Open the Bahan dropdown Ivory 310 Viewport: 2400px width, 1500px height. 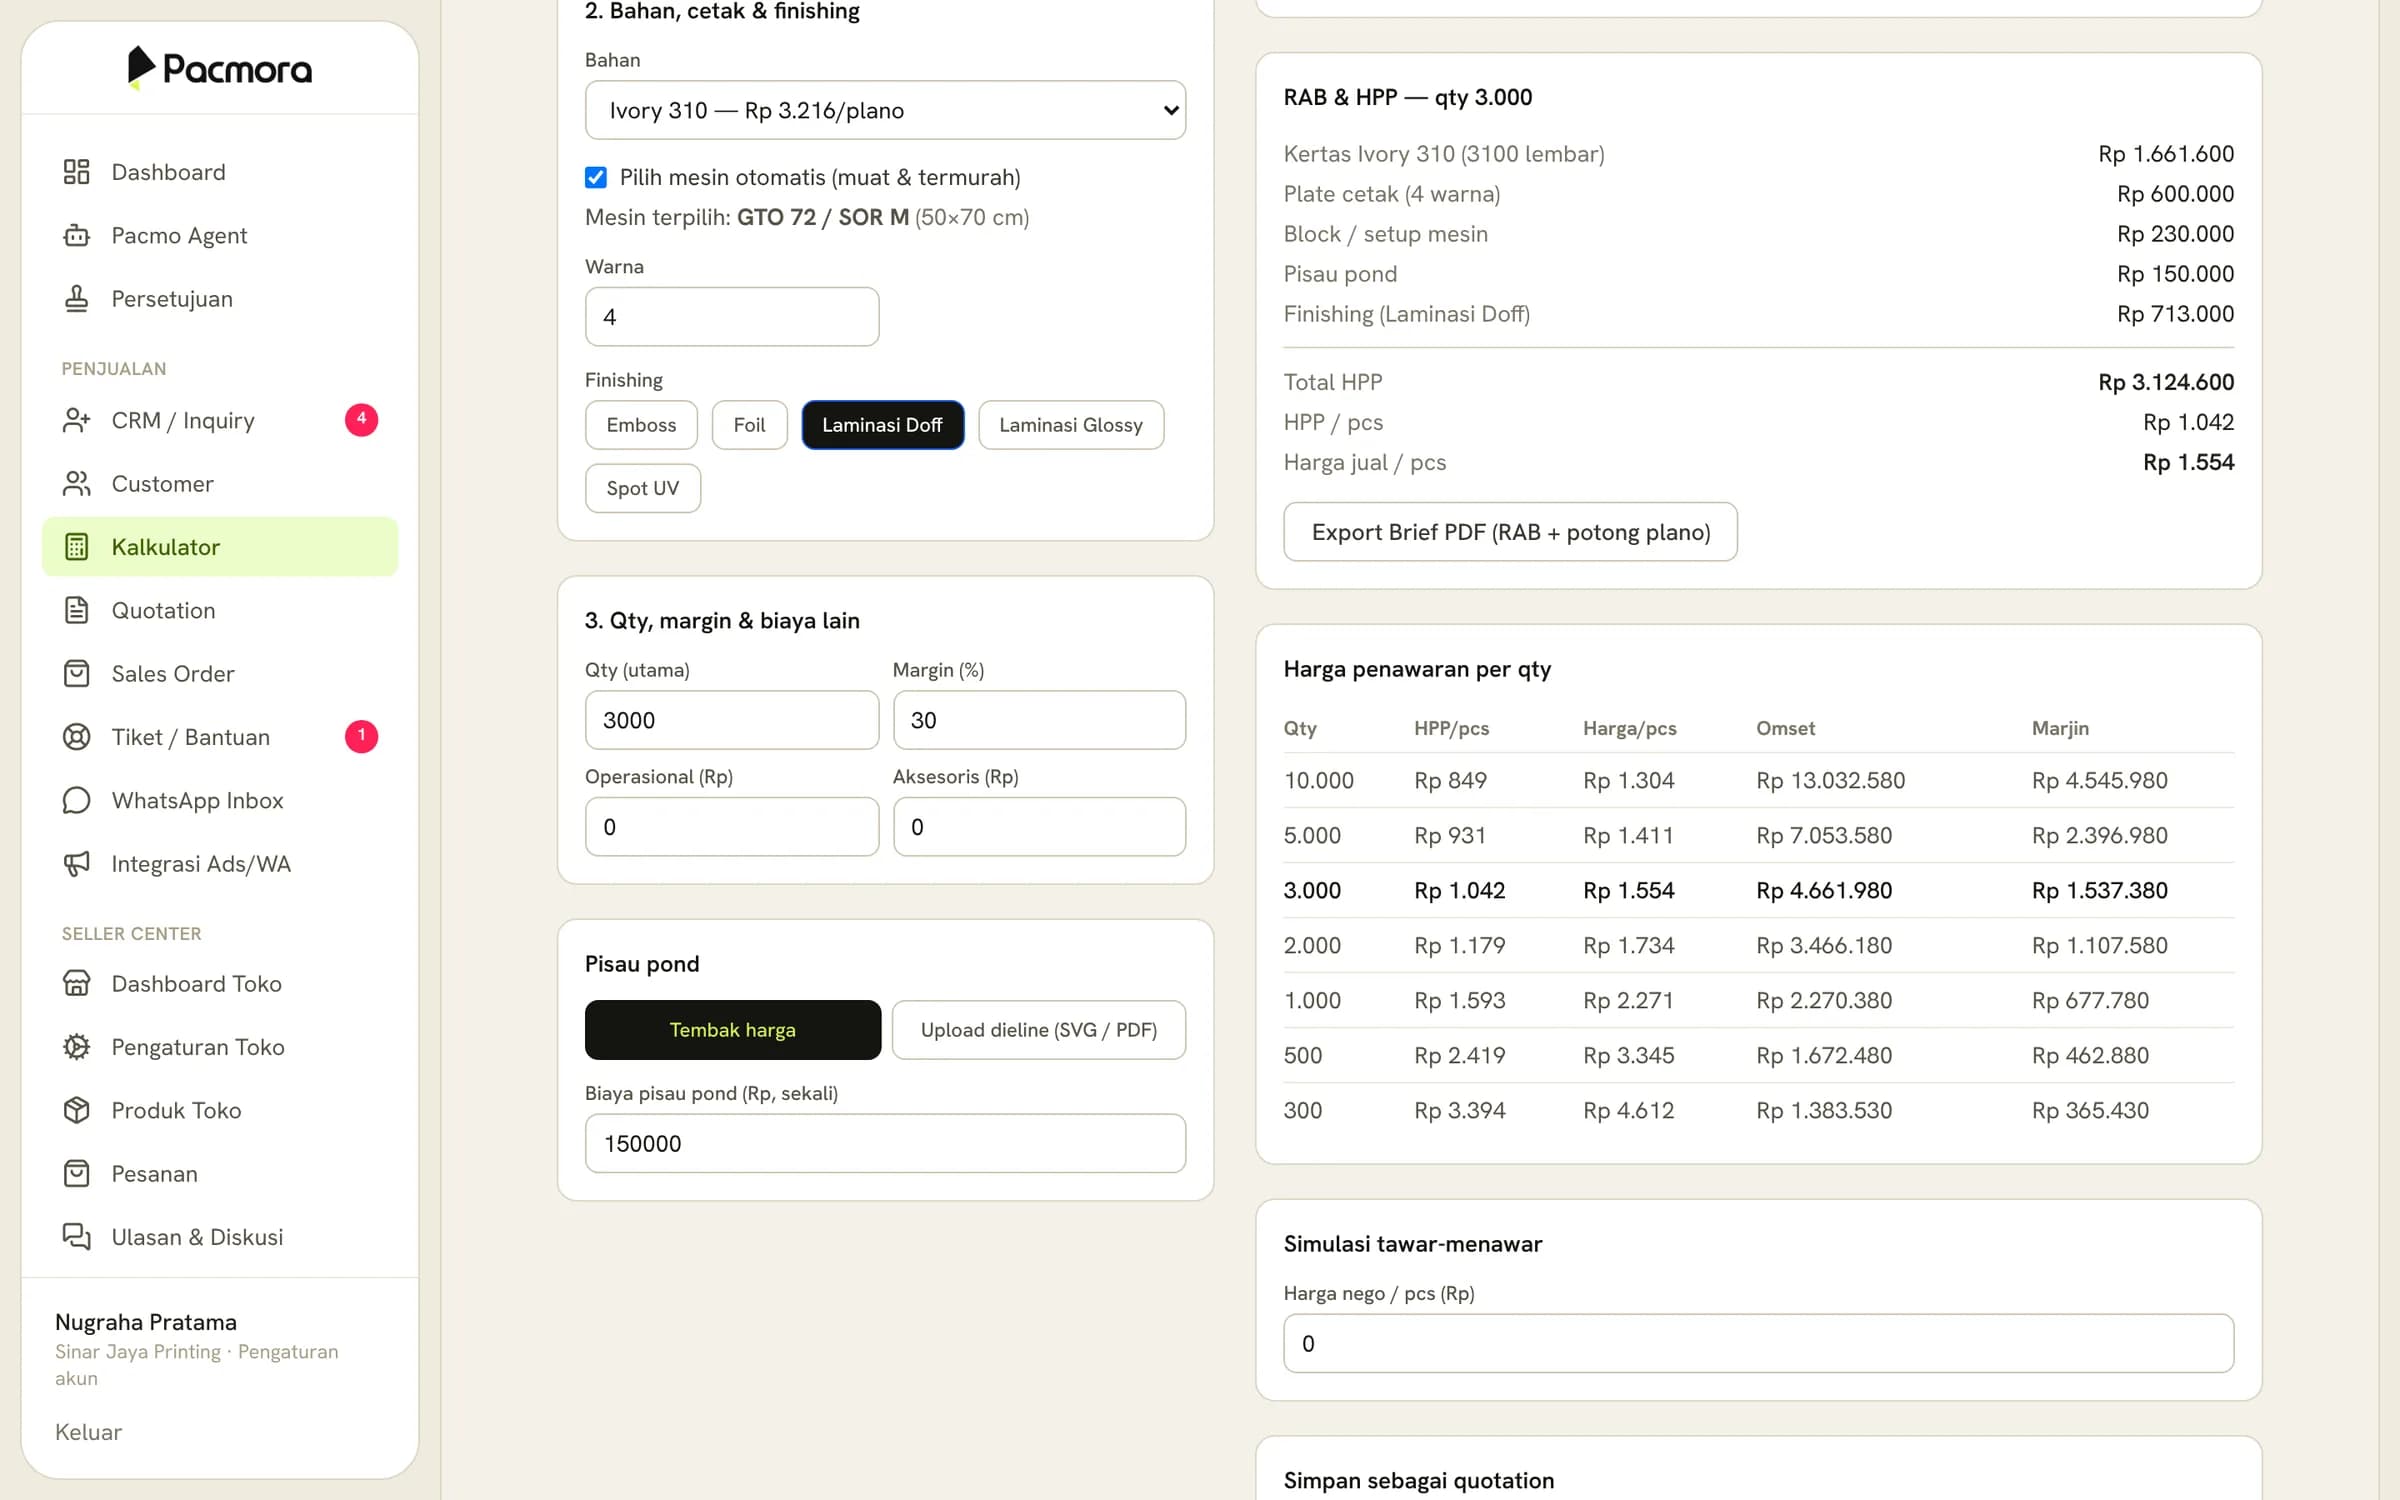885,110
